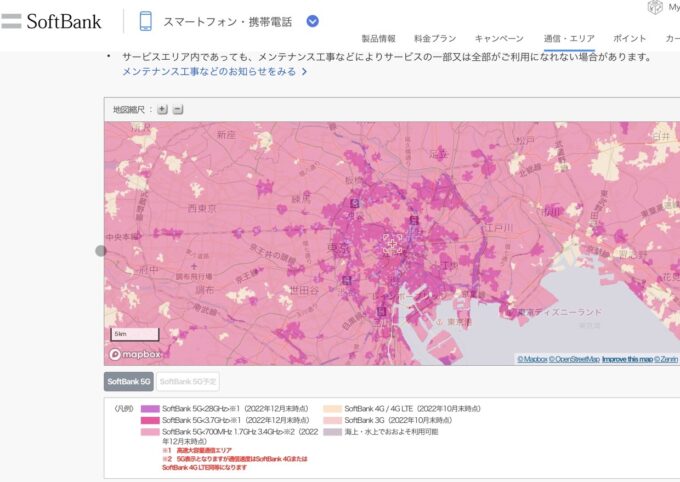Click the 5G 3.7GHz magenta legend swatch
This screenshot has width=680, height=482.
(150, 420)
